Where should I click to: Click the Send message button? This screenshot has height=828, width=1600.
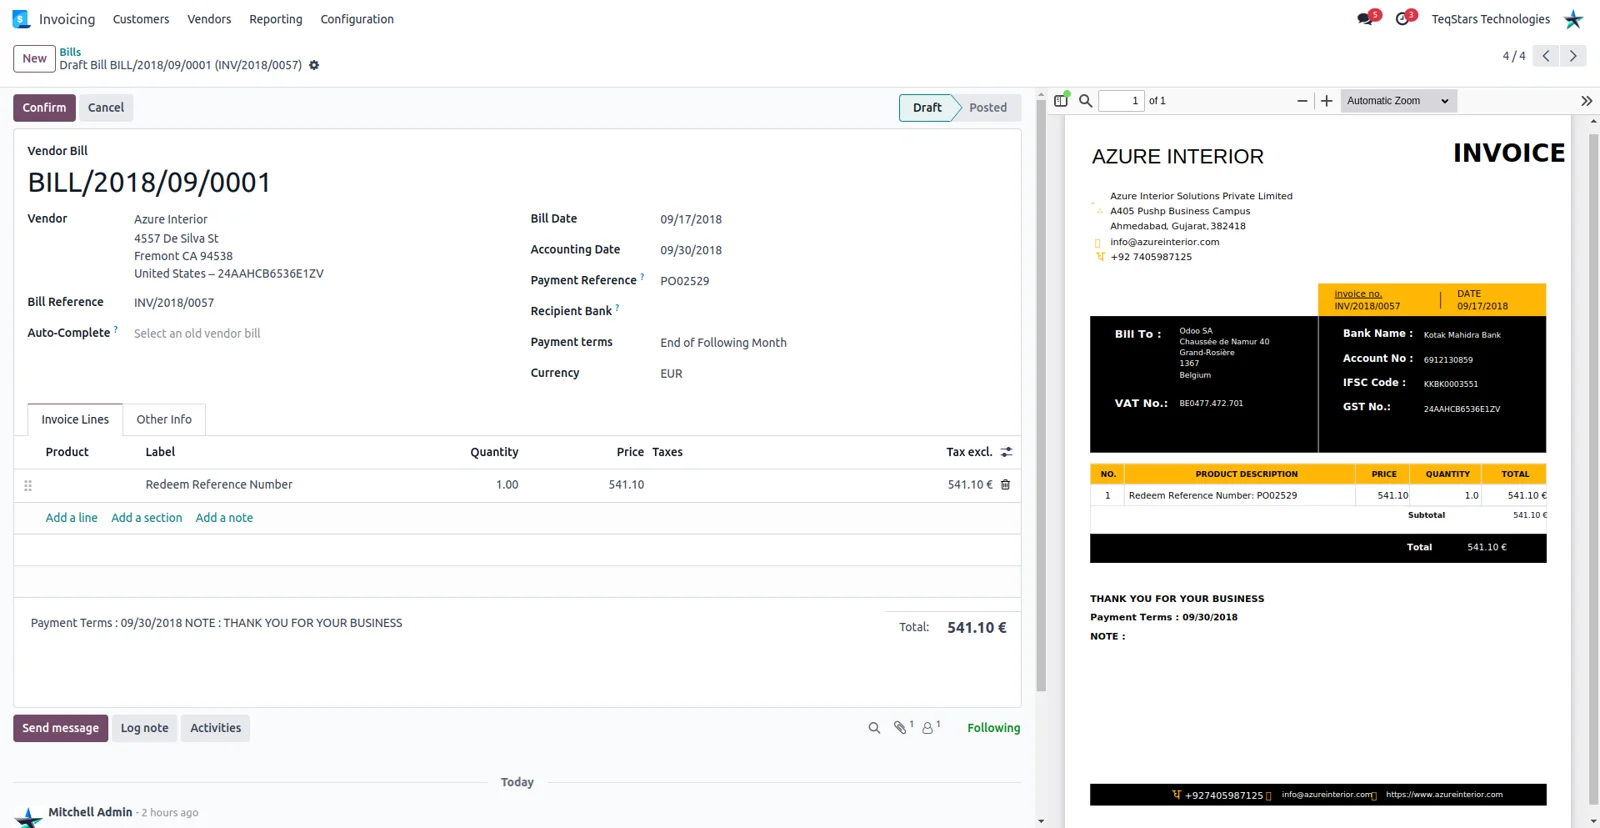point(60,728)
